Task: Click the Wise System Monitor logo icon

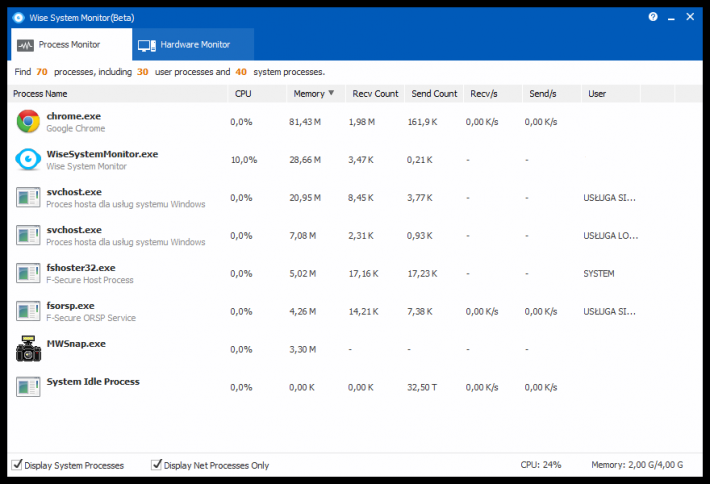Action: pyautogui.click(x=18, y=18)
